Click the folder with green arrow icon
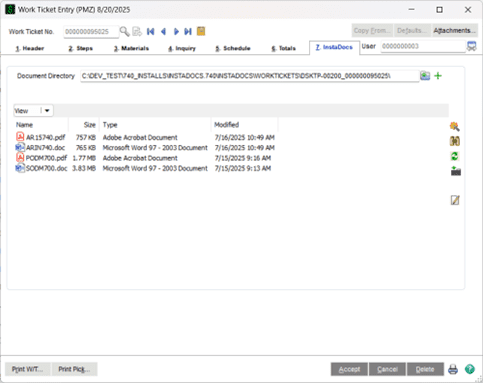Screen dimensions: 483x383 [x=455, y=171]
